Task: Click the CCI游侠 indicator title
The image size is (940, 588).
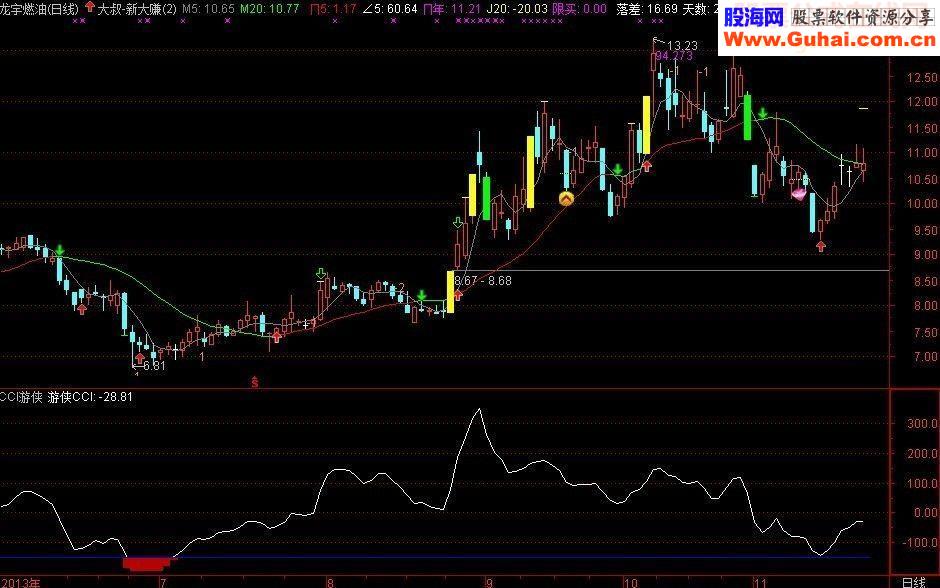Action: (x=22, y=397)
